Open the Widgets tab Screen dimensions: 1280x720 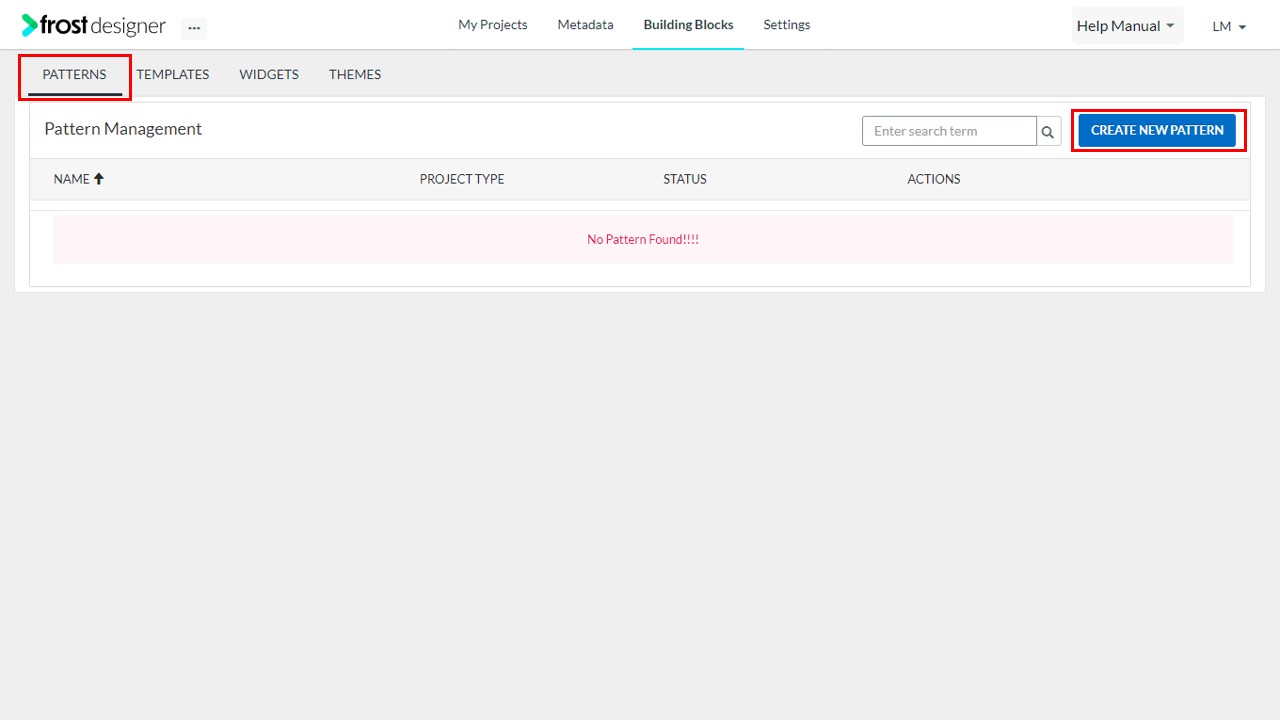pos(269,75)
